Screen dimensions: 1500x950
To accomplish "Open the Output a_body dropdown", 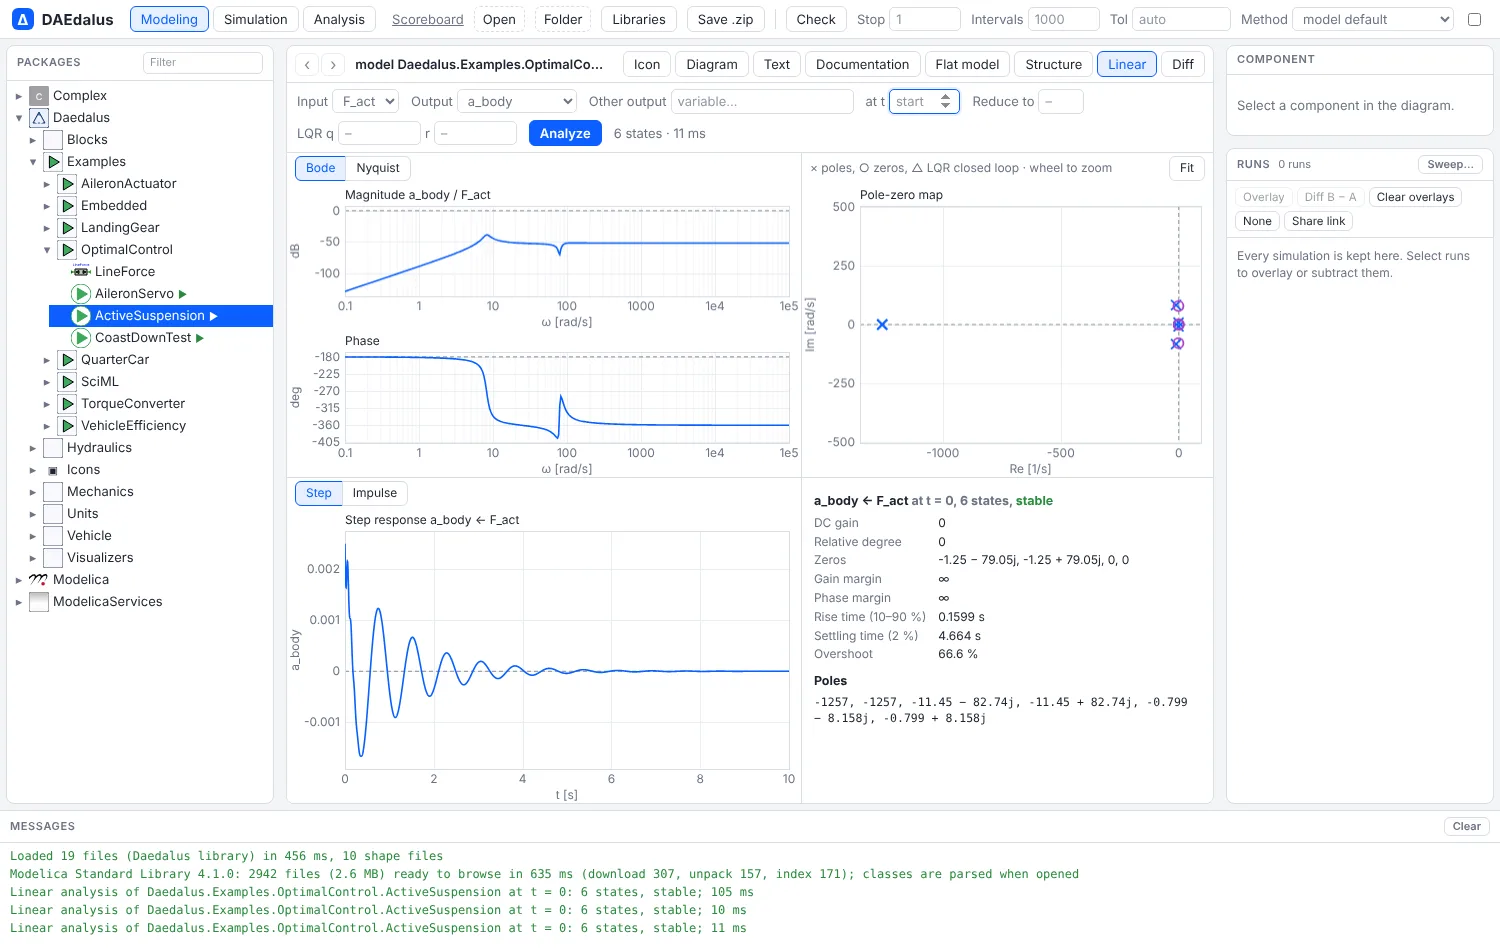I will 517,101.
